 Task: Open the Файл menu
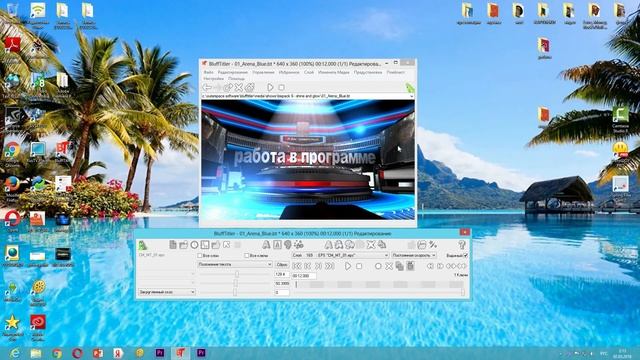pos(208,72)
